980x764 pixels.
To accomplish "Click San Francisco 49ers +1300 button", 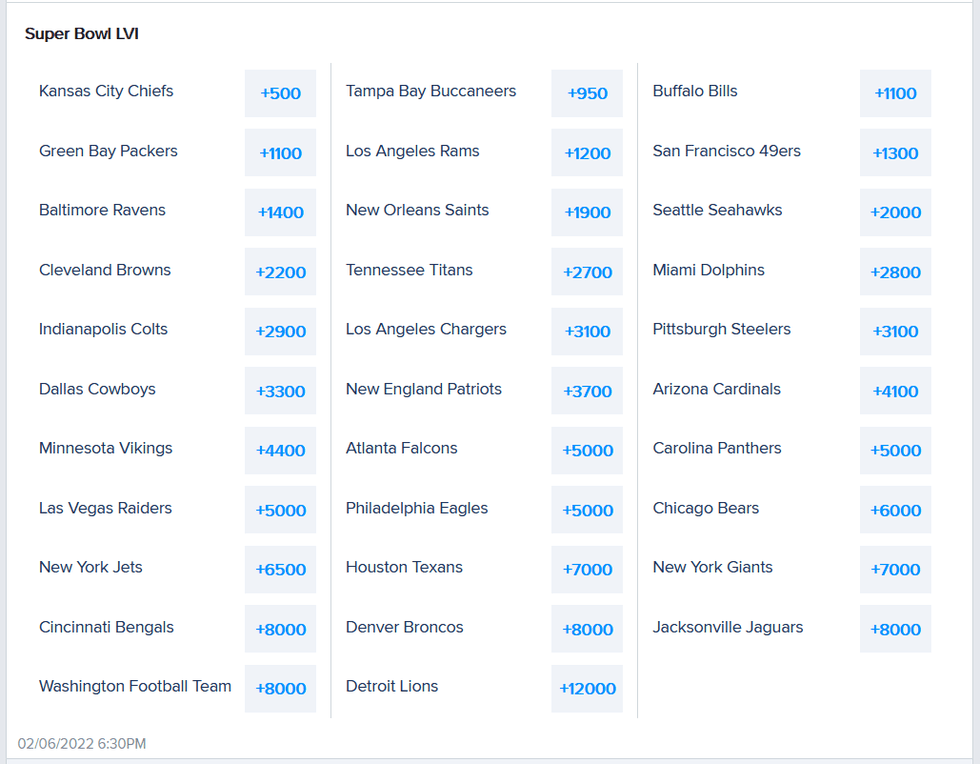I will tap(895, 152).
